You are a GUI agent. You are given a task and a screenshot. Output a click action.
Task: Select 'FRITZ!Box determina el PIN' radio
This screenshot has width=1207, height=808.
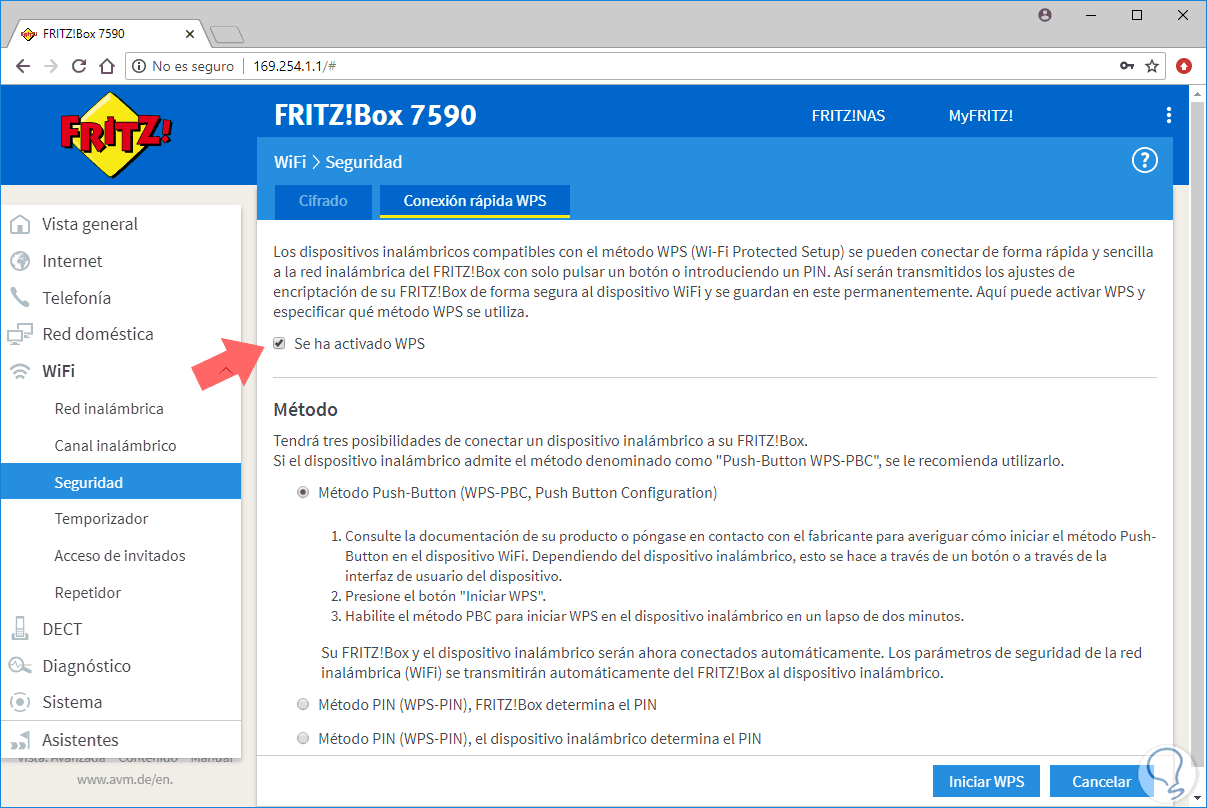303,705
